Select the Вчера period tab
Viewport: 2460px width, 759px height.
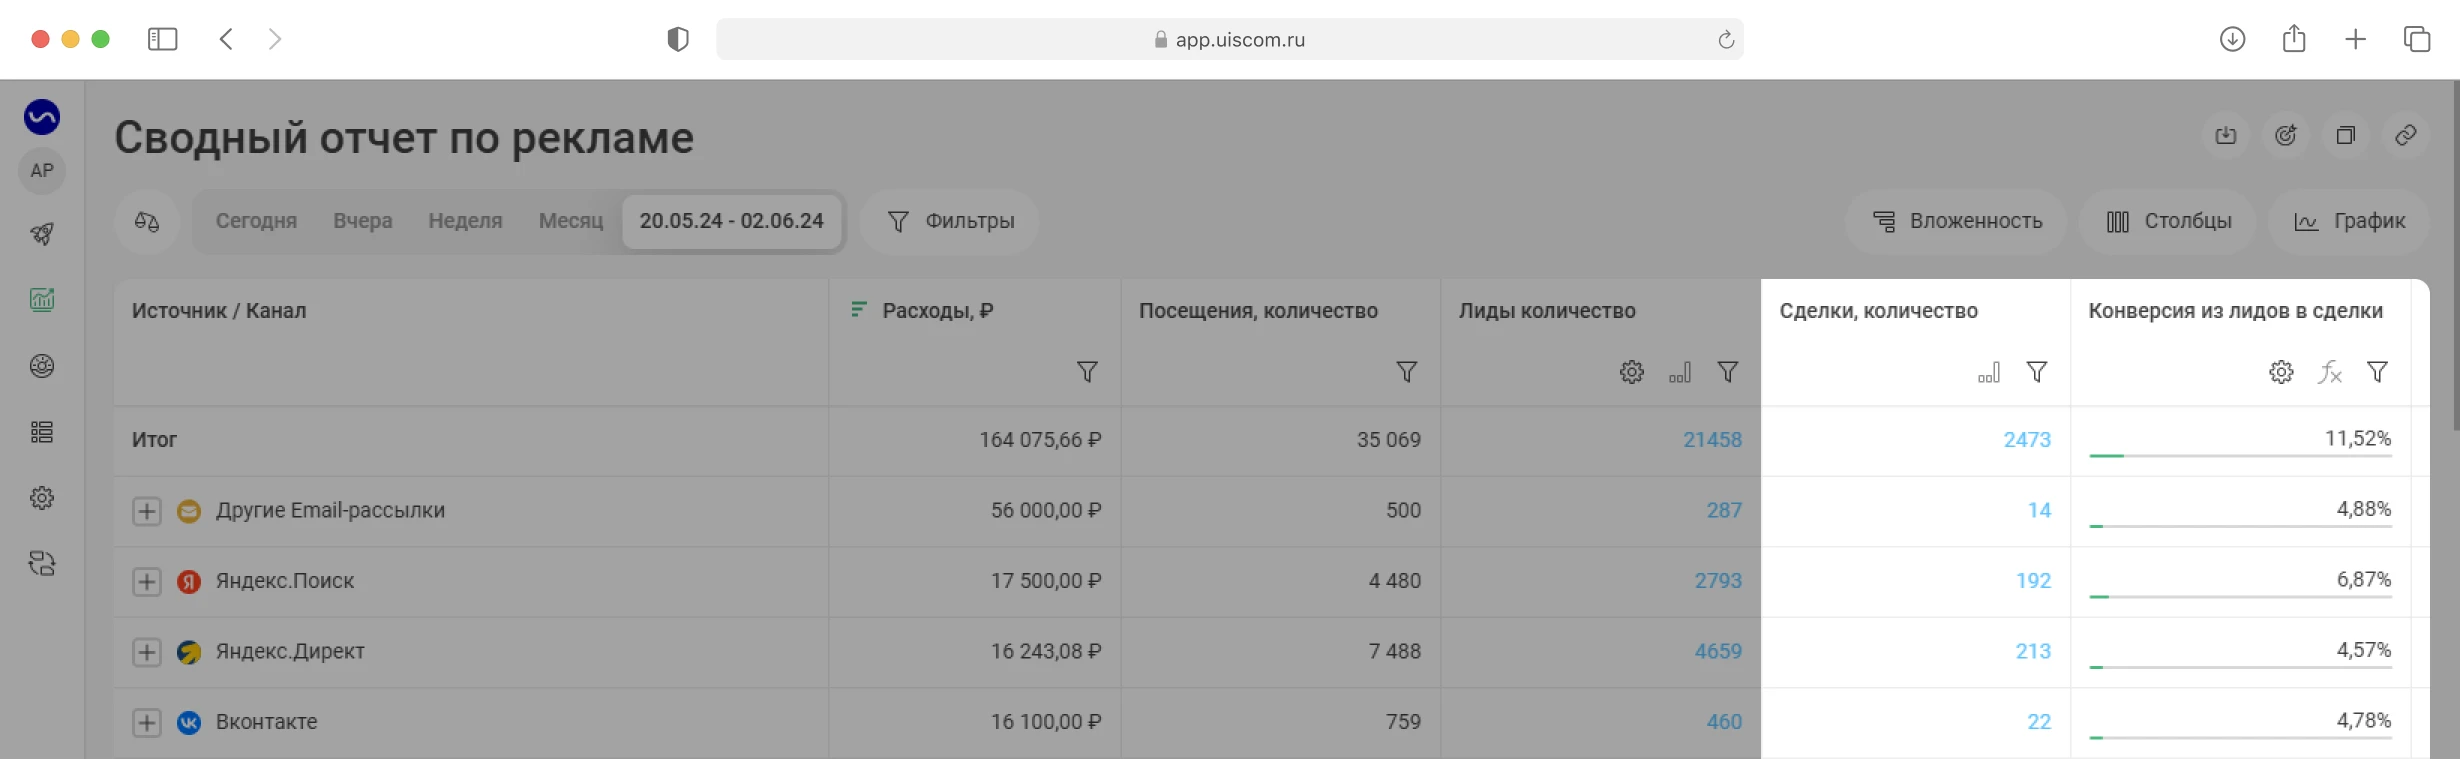tap(362, 221)
